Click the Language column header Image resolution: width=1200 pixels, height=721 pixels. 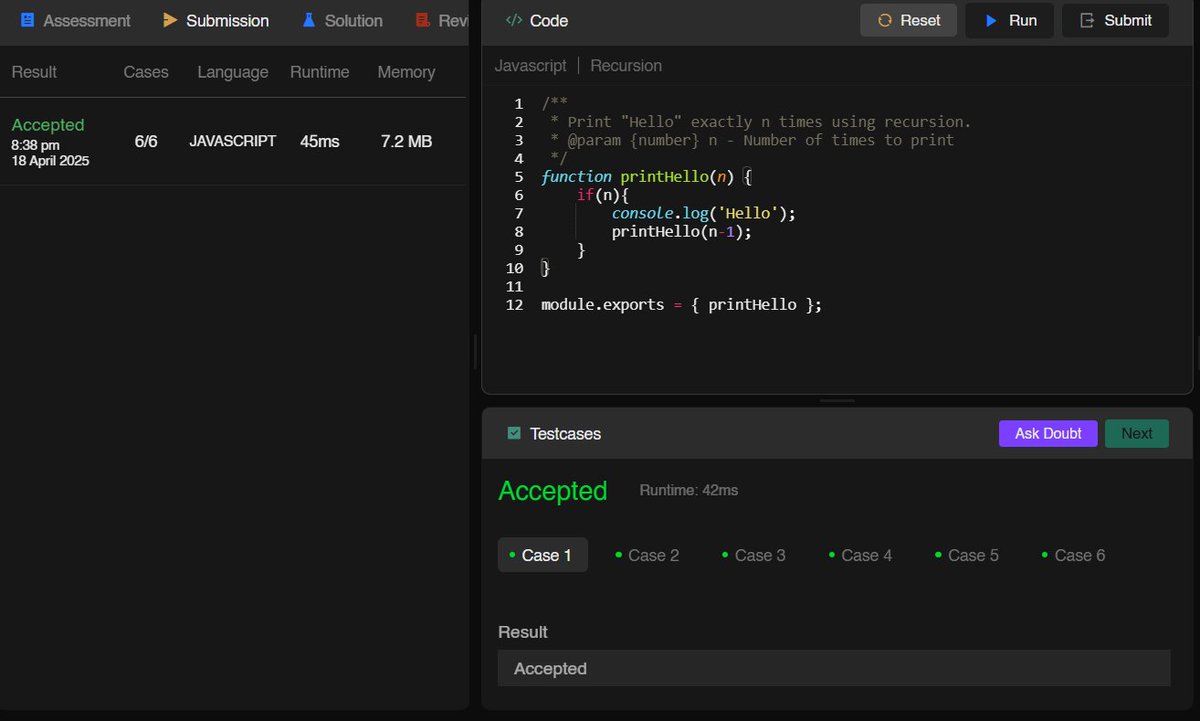point(233,72)
